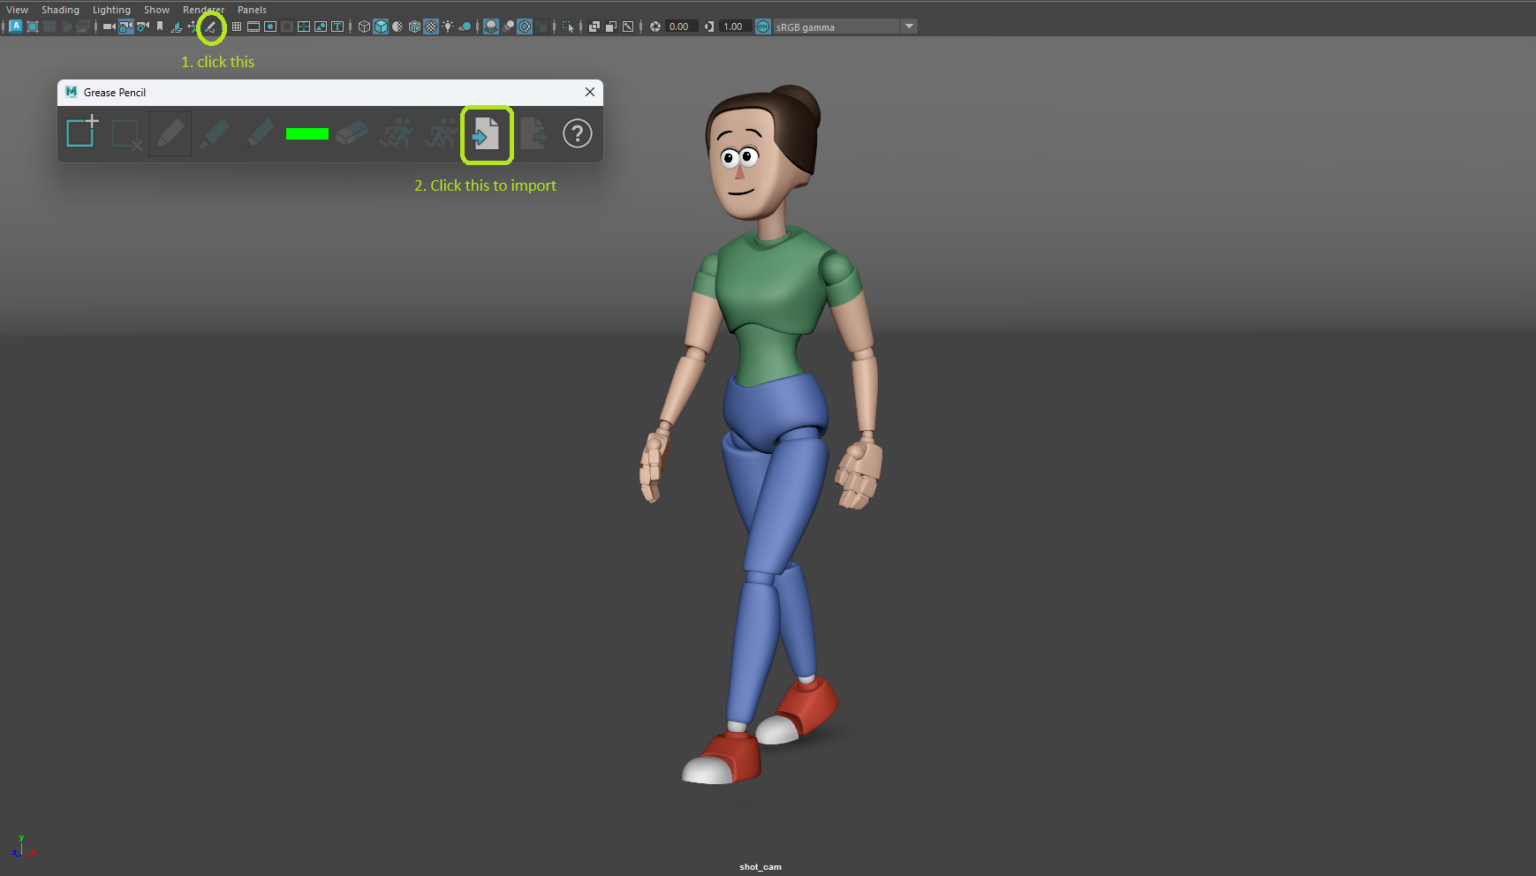Select the pencil draw tool in Grease Pencil

[169, 133]
